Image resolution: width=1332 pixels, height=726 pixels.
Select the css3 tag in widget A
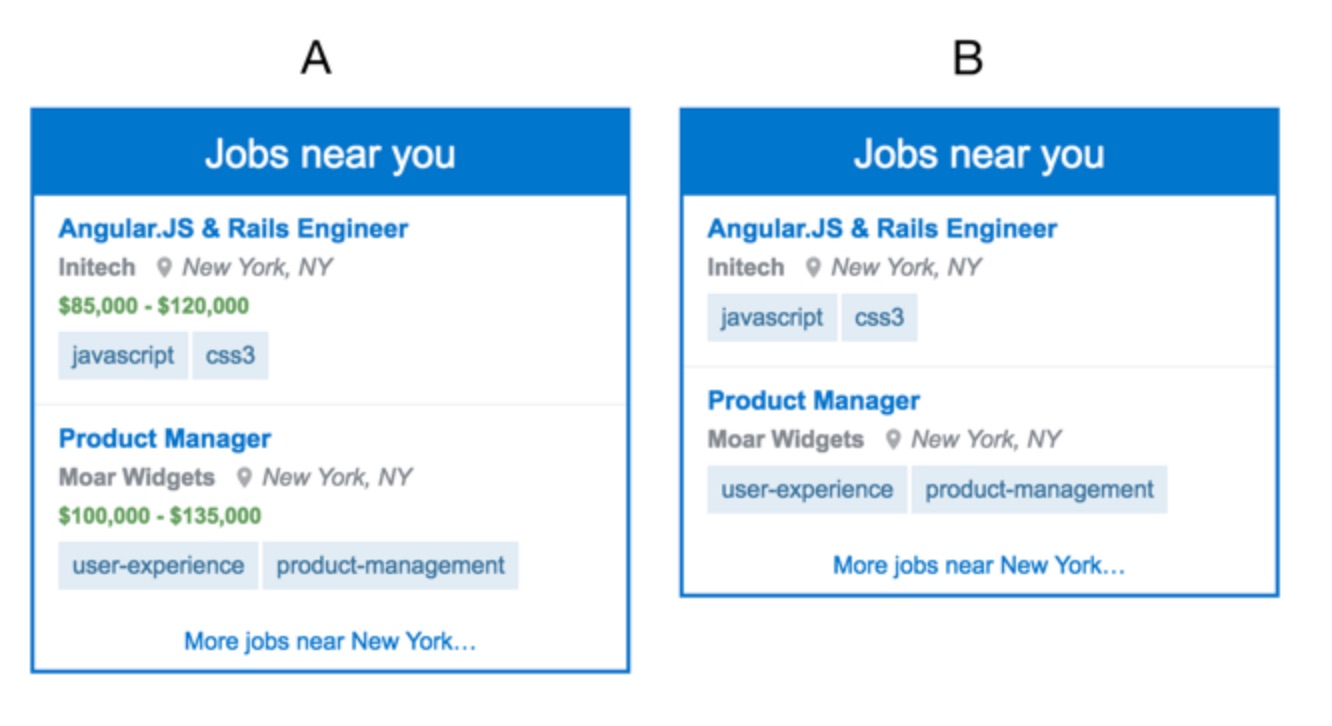(x=230, y=356)
